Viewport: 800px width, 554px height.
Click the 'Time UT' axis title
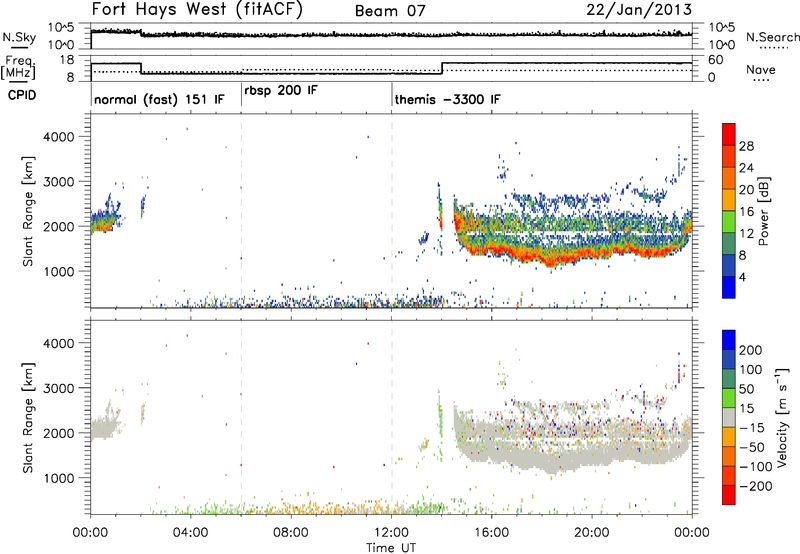click(391, 547)
